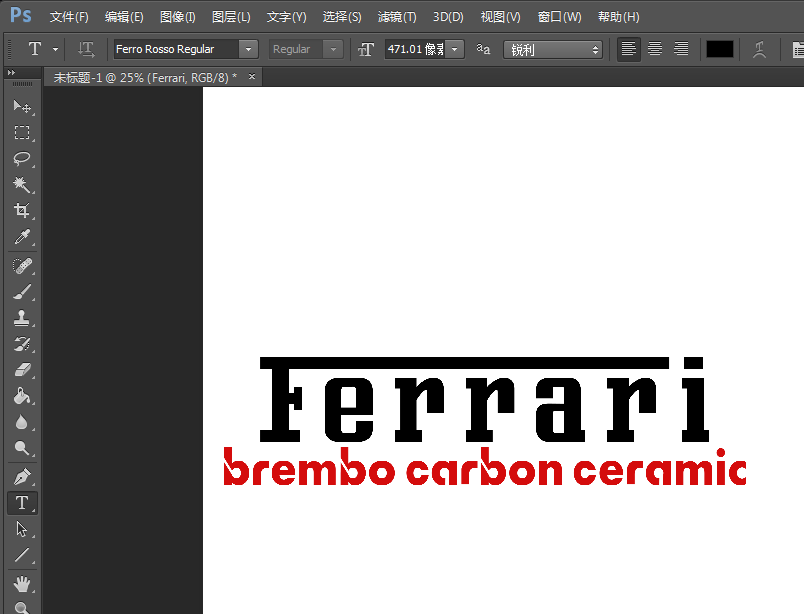
Task: Open the 文字(Y) menu
Action: pyautogui.click(x=286, y=17)
